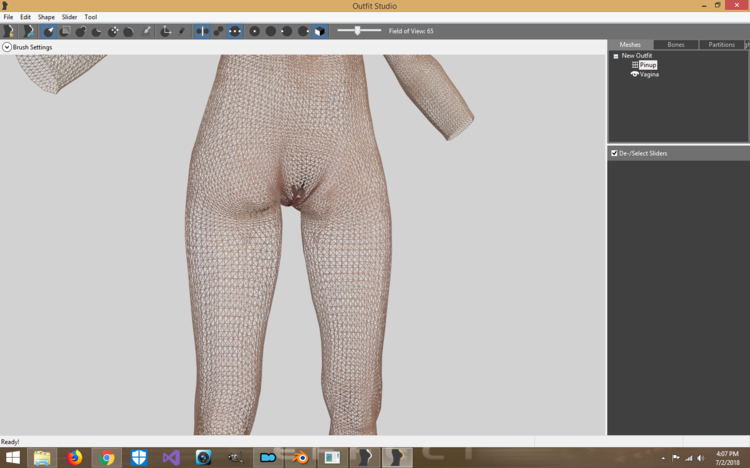Open File Explorer from the taskbar
The height and width of the screenshot is (468, 750).
tap(42, 458)
